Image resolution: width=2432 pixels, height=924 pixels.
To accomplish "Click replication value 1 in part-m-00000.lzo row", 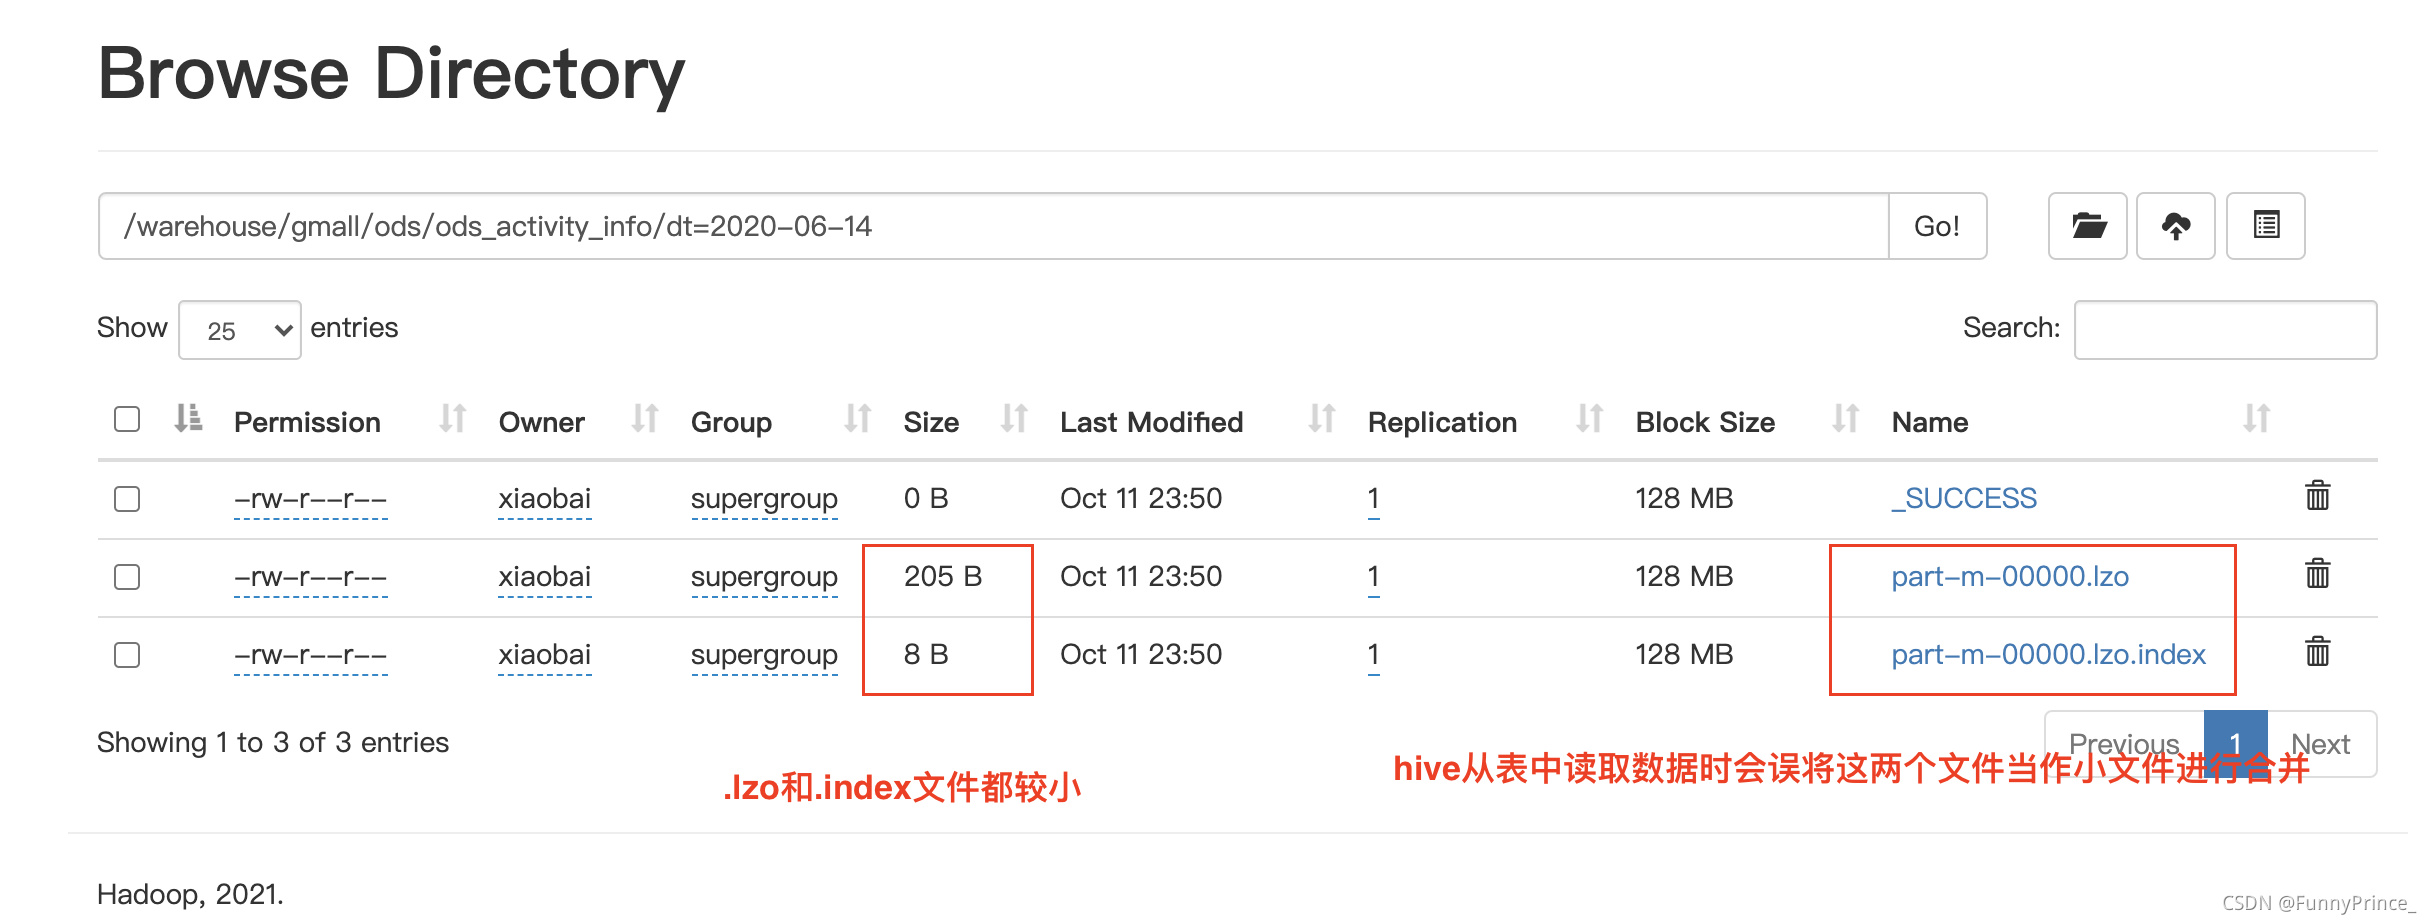I will pos(1374,577).
